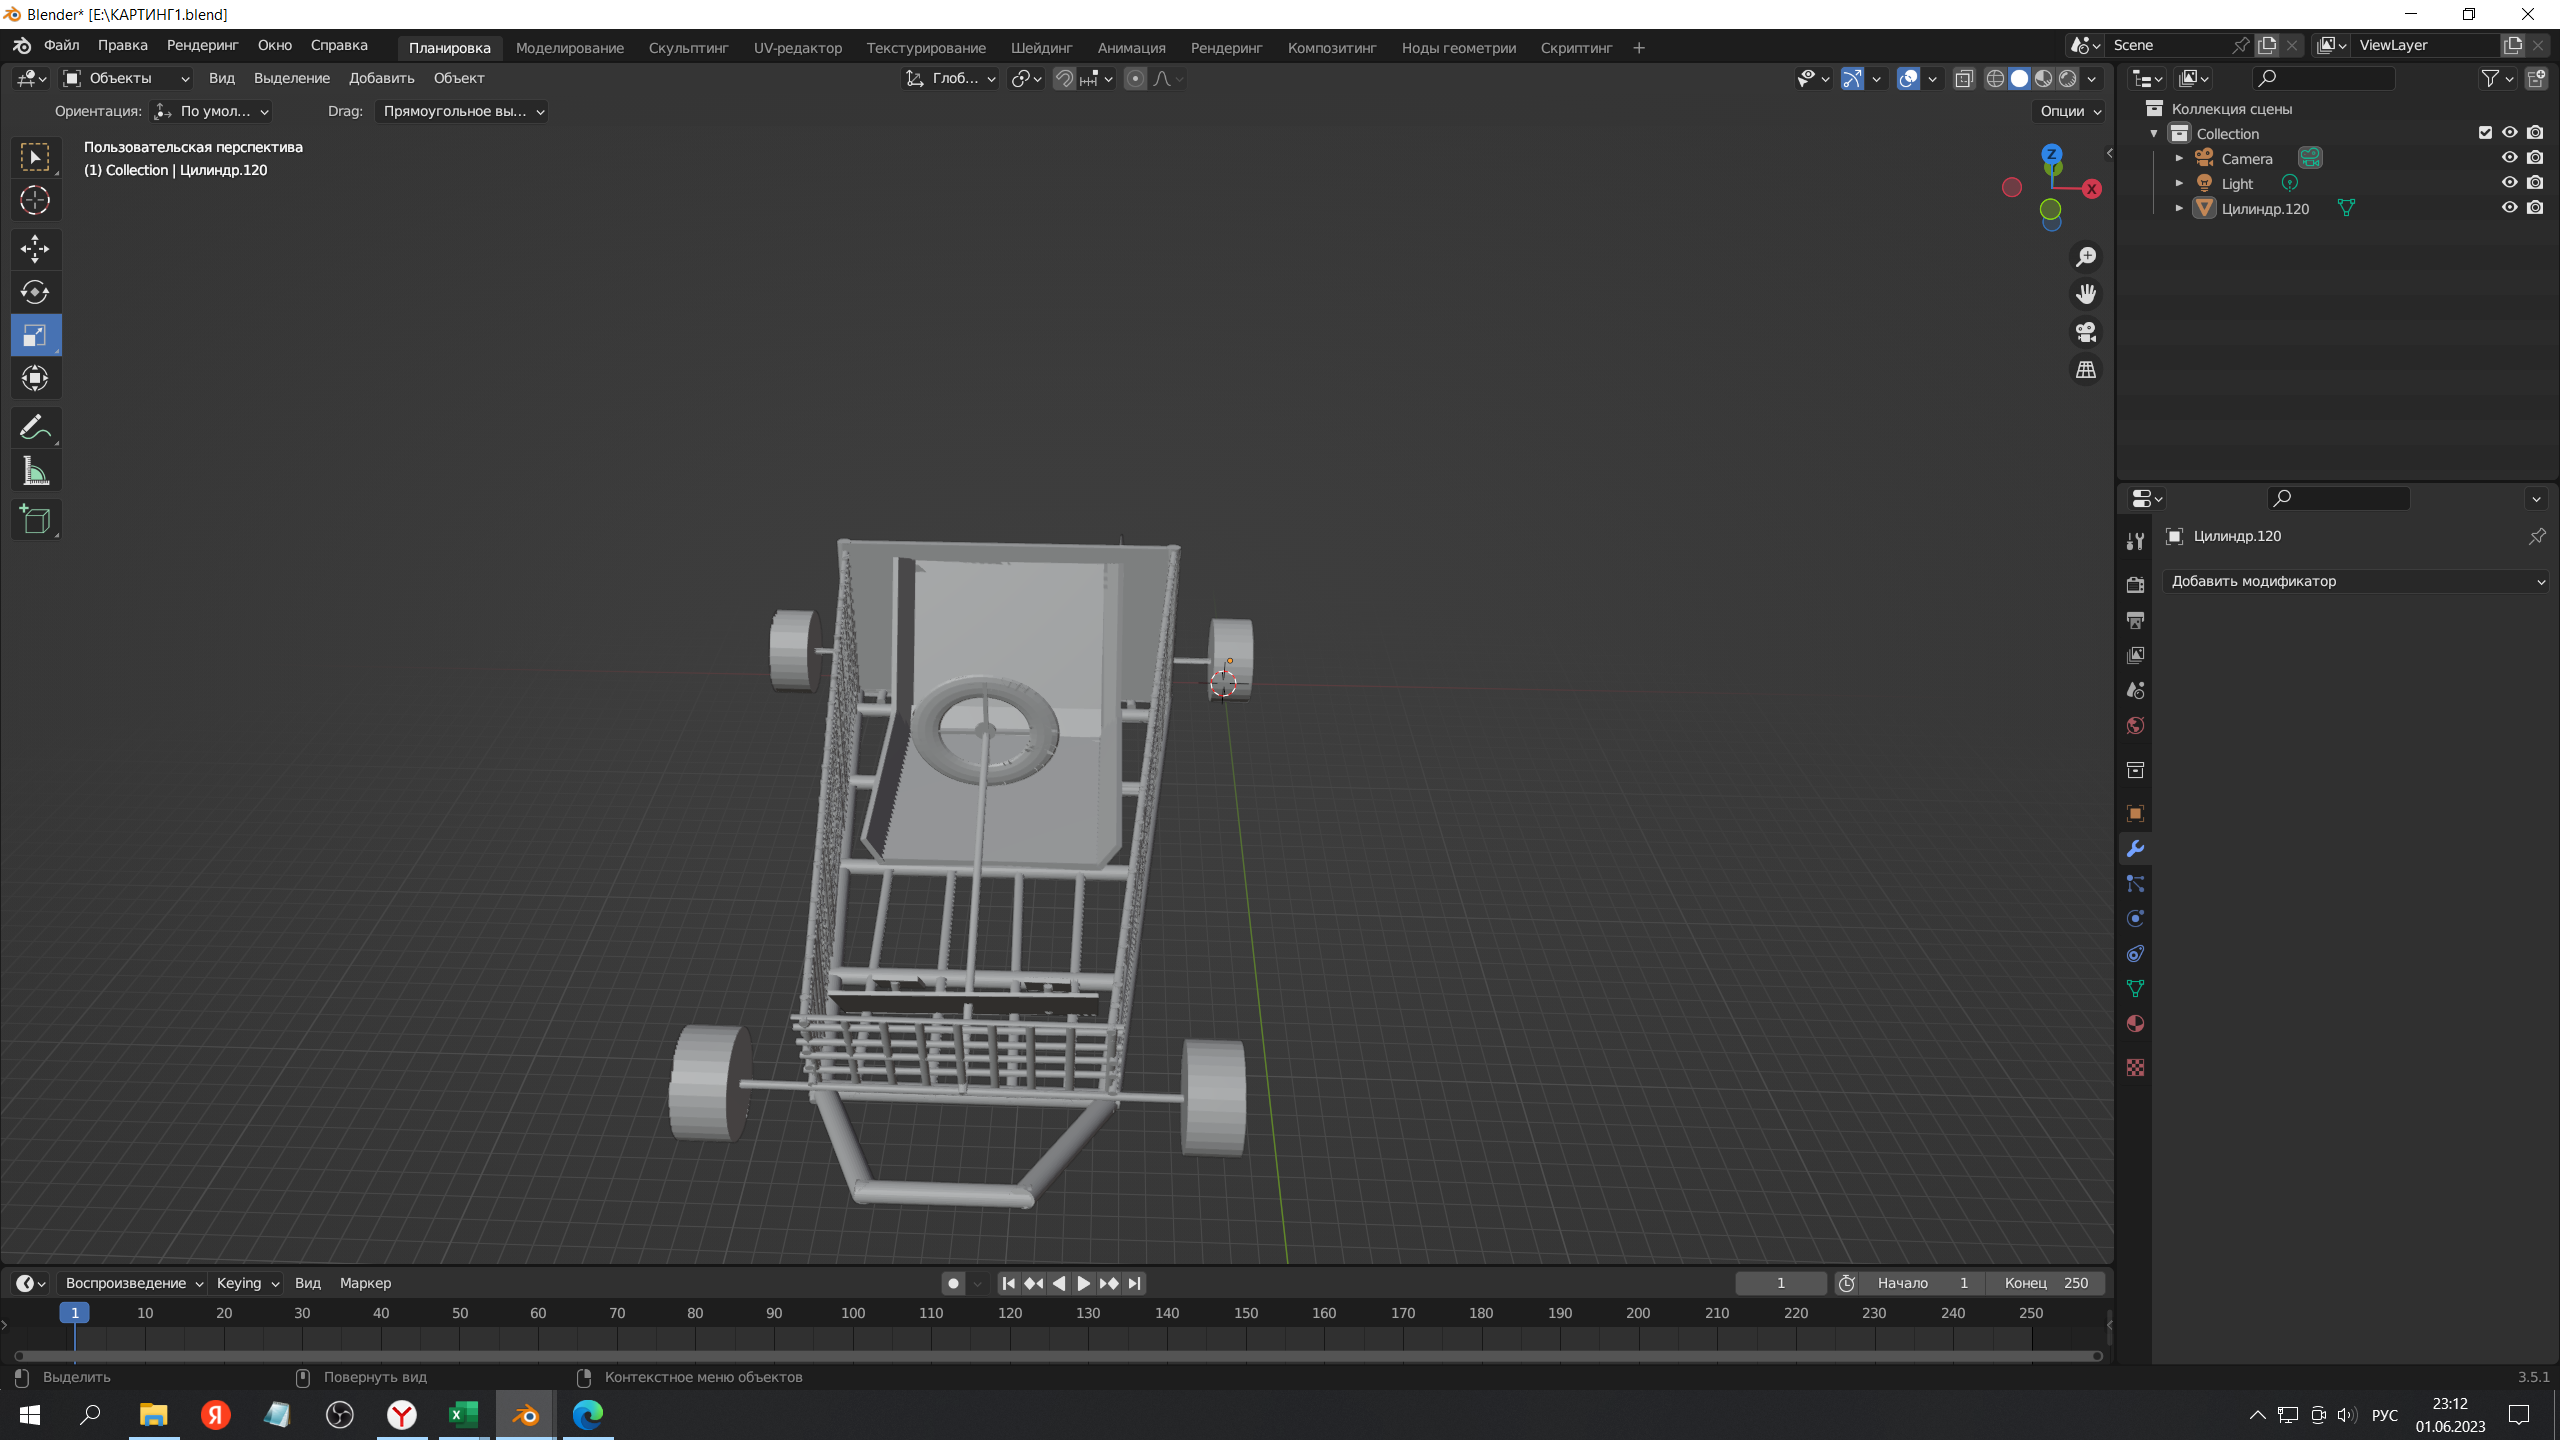Click the timeline horizontal scrollbar
The height and width of the screenshot is (1440, 2560).
1058,1356
